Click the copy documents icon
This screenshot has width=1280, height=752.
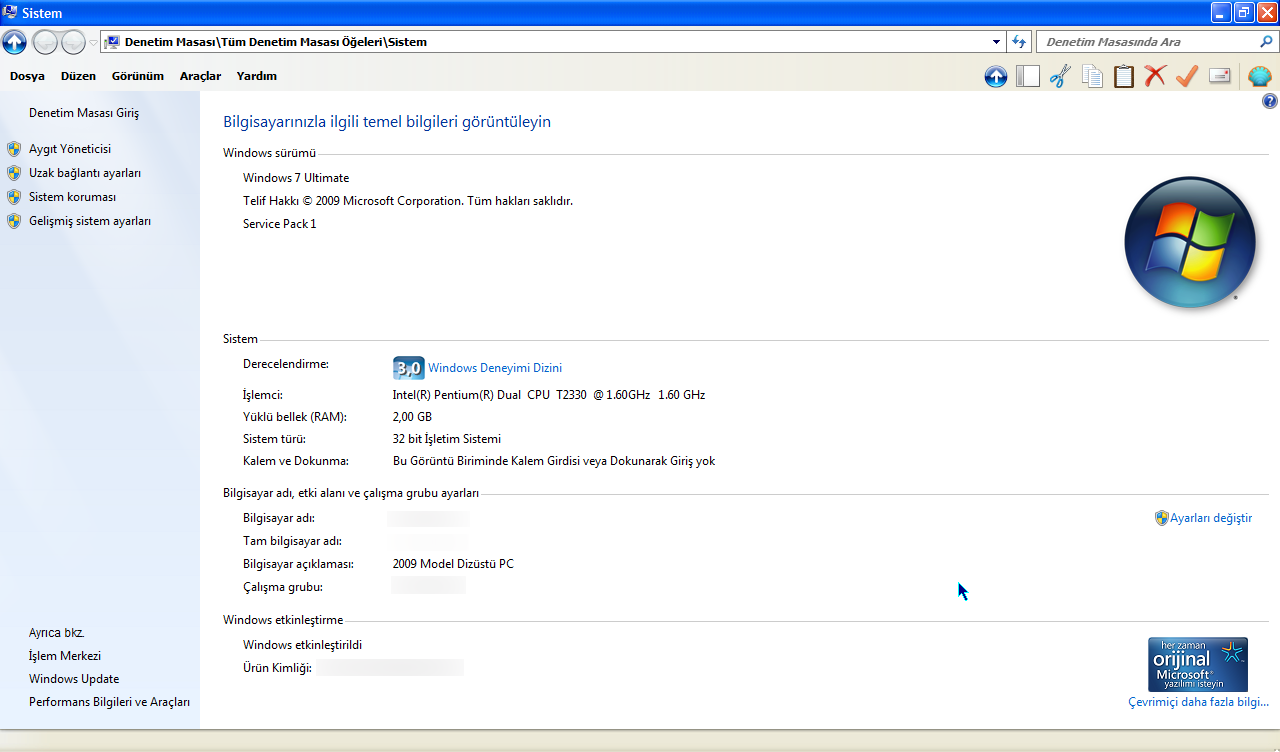coord(1092,76)
